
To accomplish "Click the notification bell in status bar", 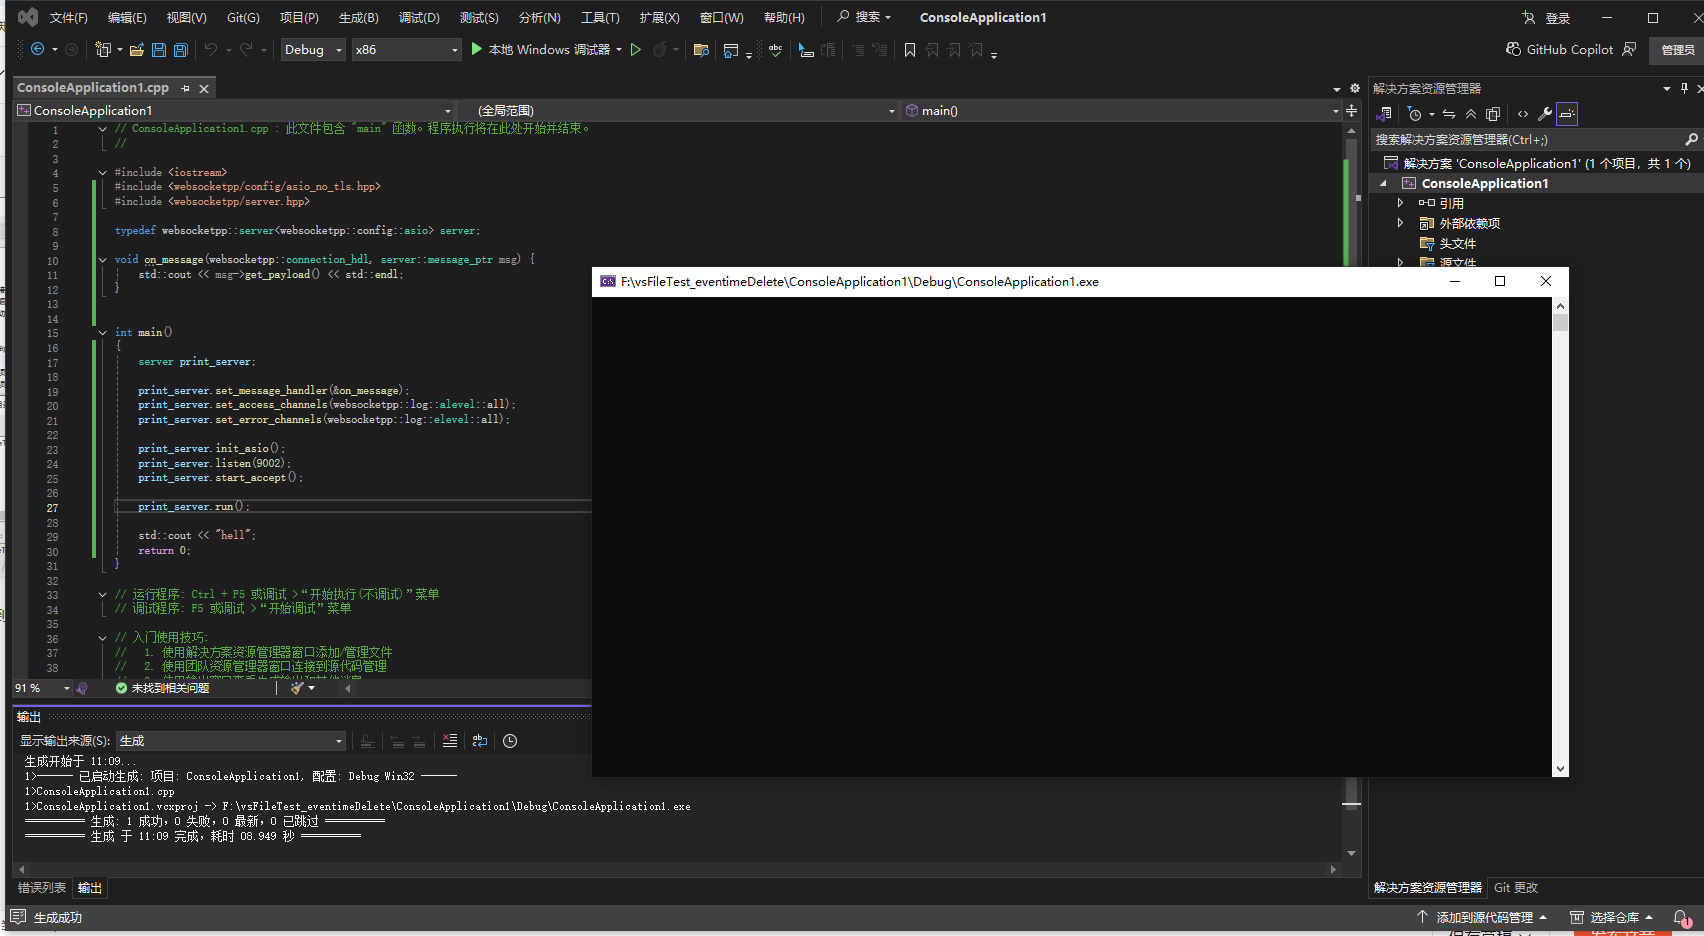I will [1682, 917].
